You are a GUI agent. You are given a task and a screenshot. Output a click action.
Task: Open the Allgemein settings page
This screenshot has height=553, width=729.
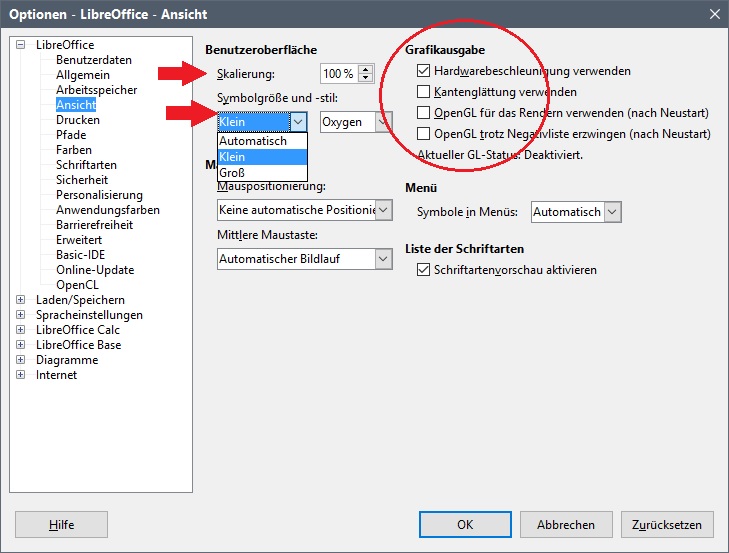[83, 75]
